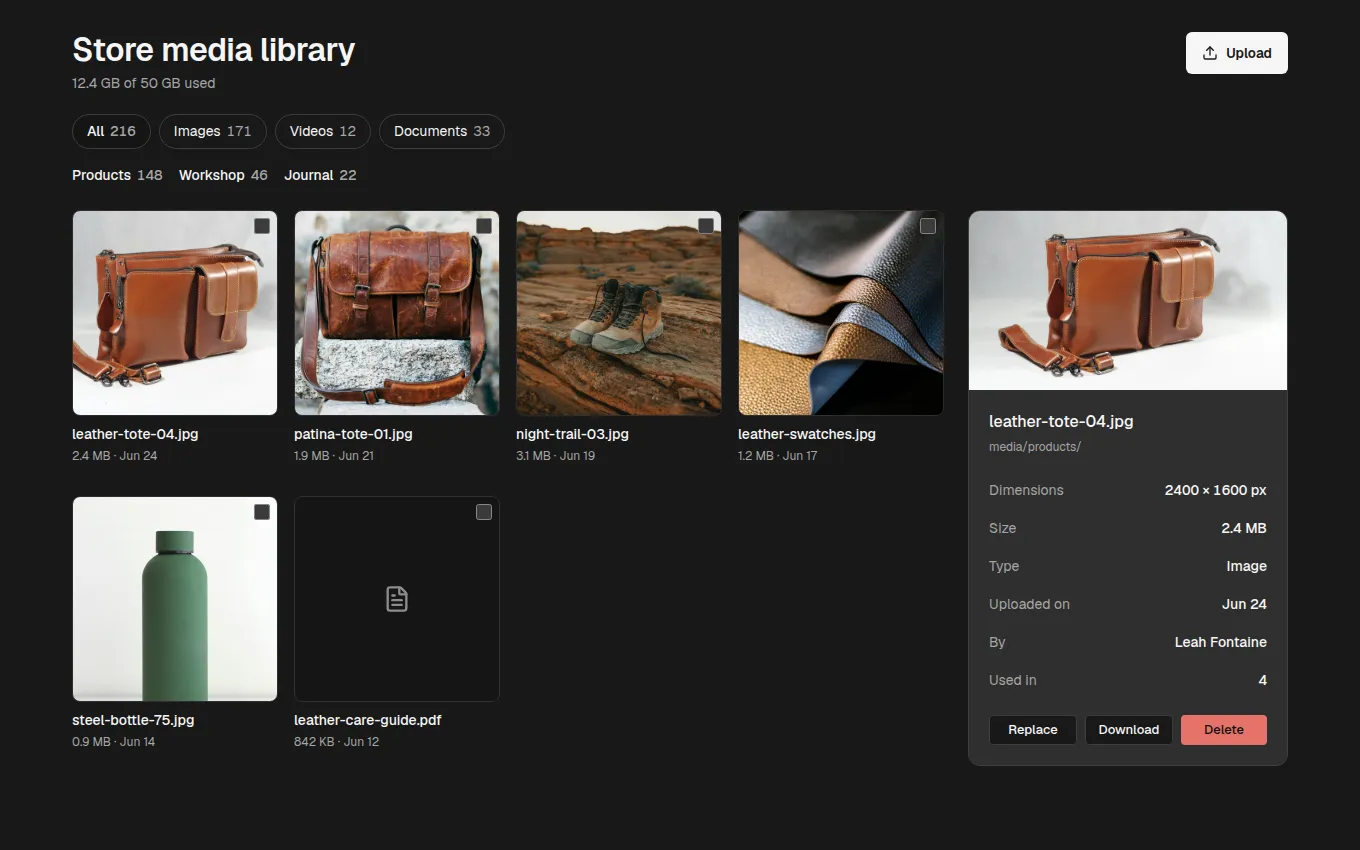Screen dimensions: 1360x850
Task: Mark the steel-bottle-75.jpg checkbox
Action: click(262, 512)
